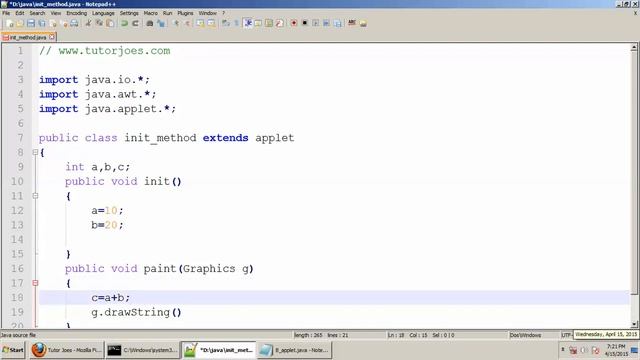Click the Paste toolbar icon
Image resolution: width=640 pixels, height=360 pixels.
pos(110,23)
